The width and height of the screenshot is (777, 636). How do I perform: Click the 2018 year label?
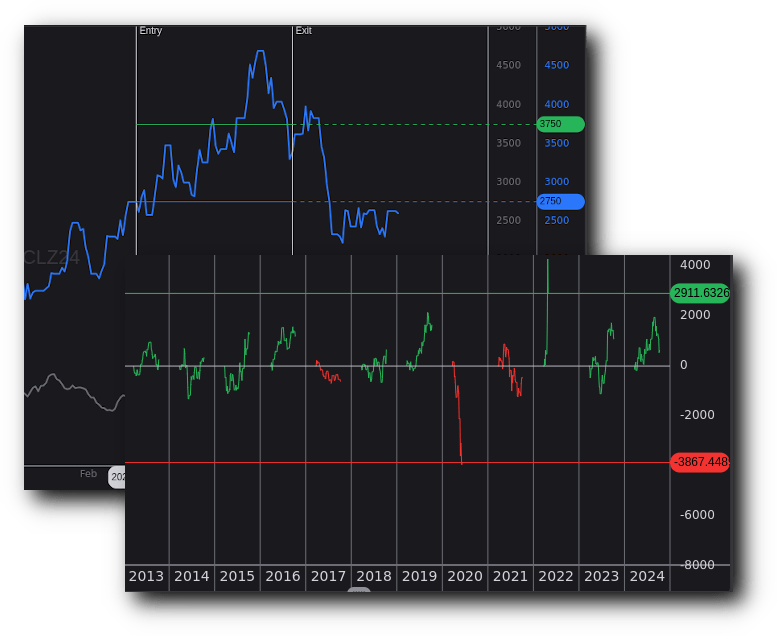pos(374,577)
